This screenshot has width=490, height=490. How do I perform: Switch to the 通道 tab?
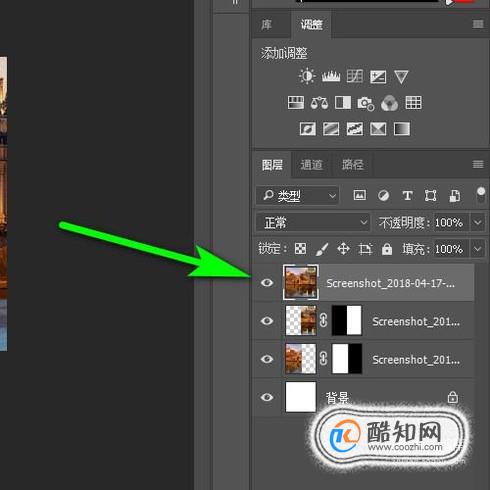pyautogui.click(x=311, y=165)
